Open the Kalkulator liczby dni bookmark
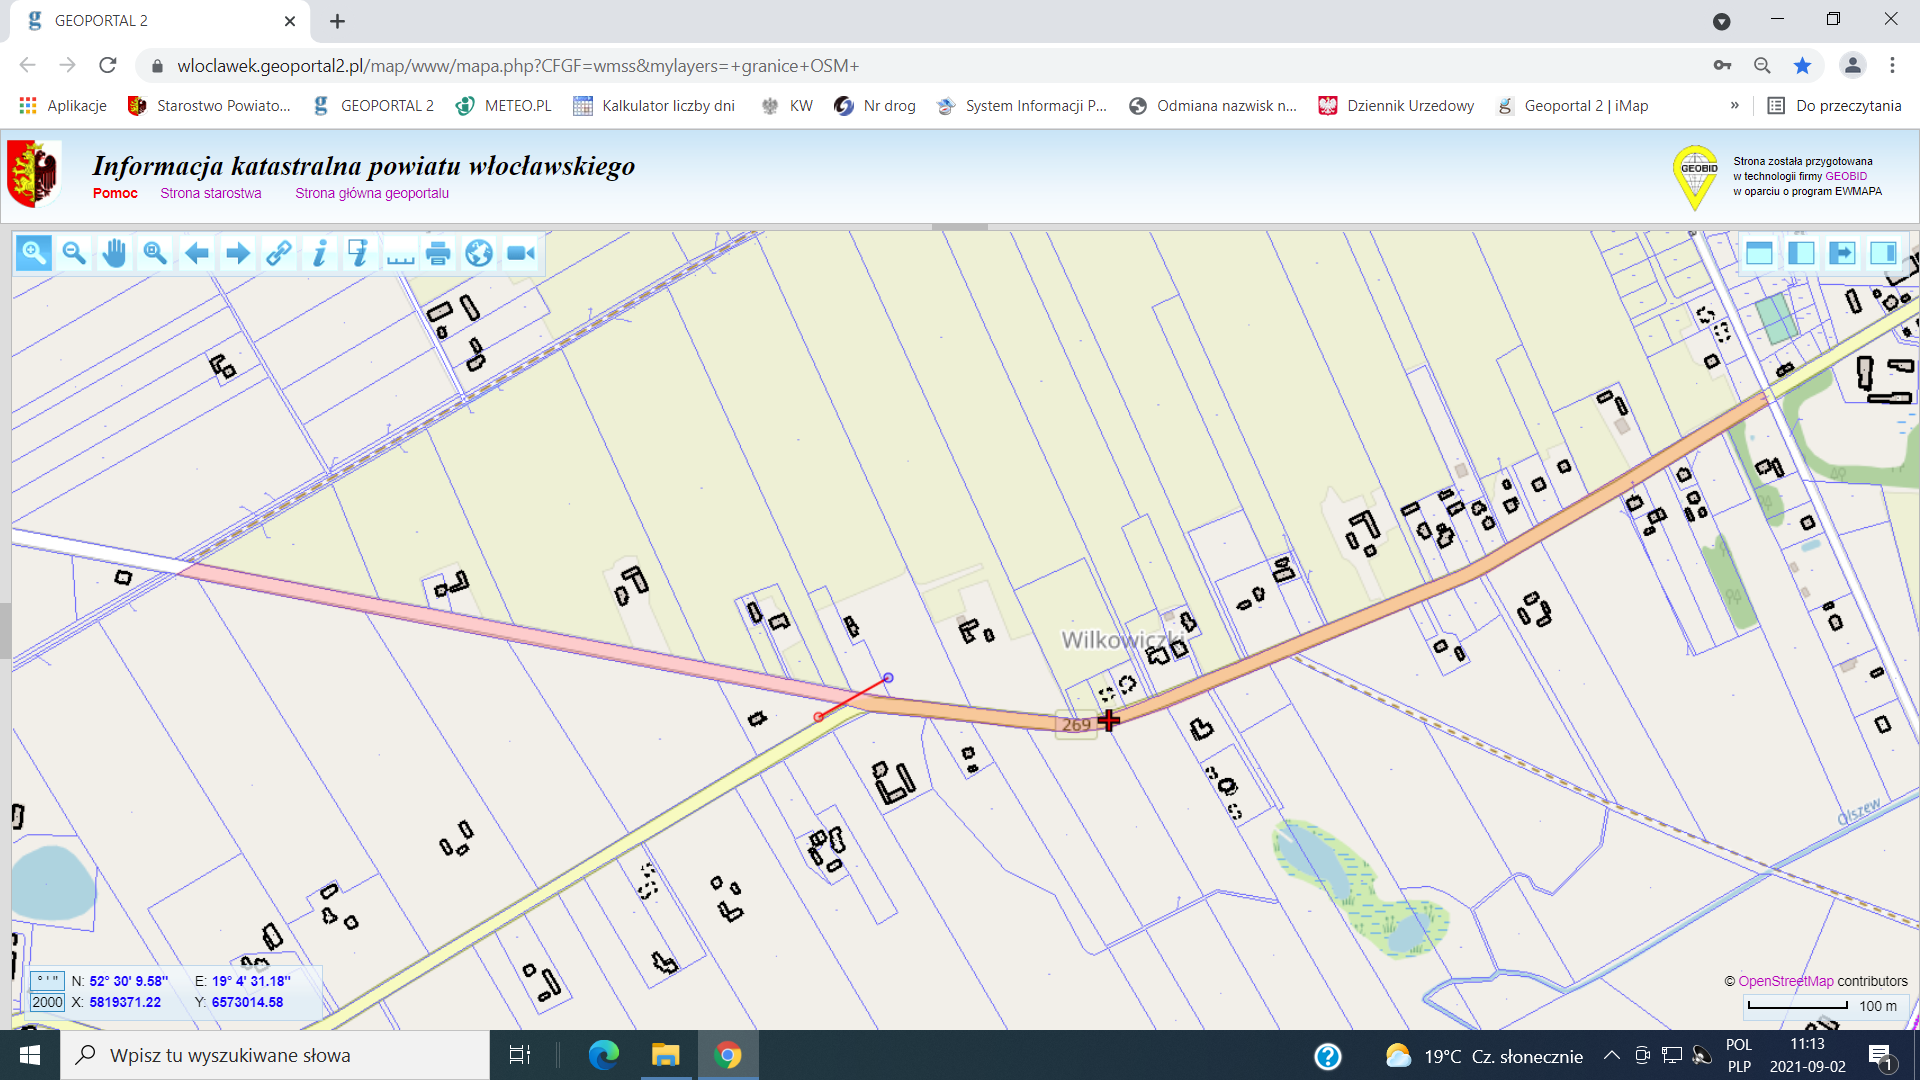Image resolution: width=1920 pixels, height=1080 pixels. pos(654,106)
